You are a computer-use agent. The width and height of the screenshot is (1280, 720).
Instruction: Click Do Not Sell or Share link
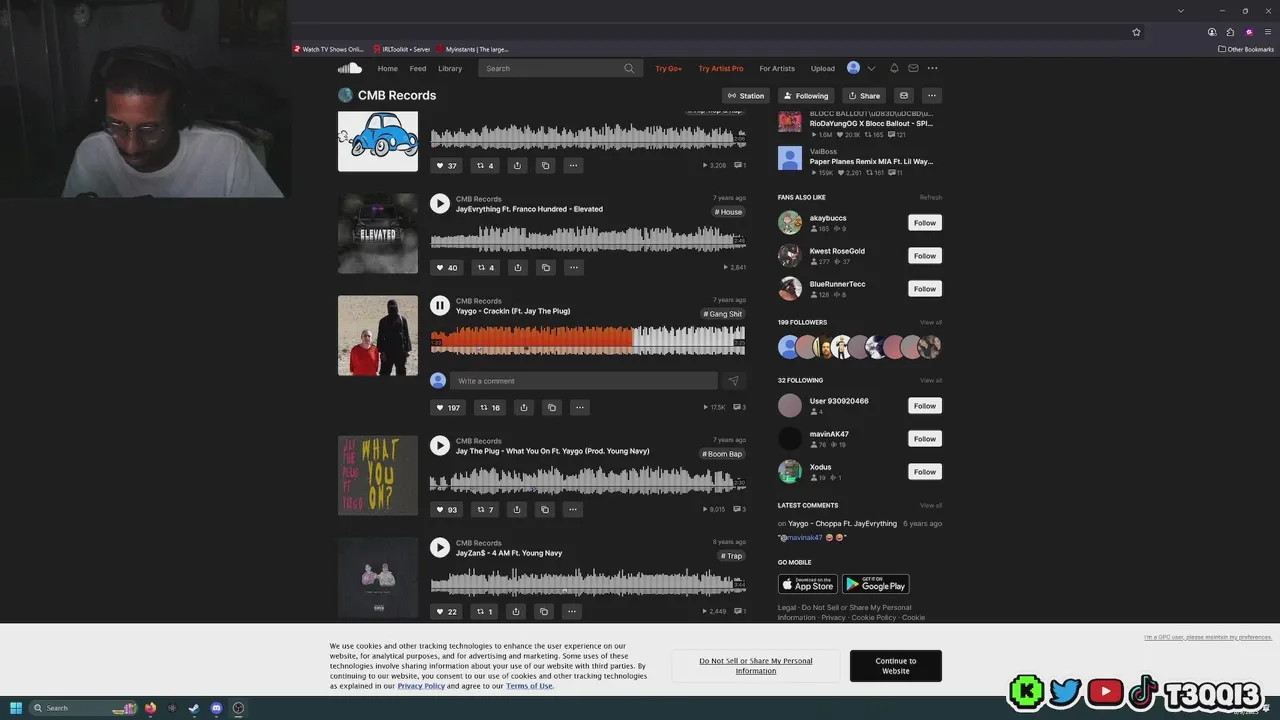point(756,666)
